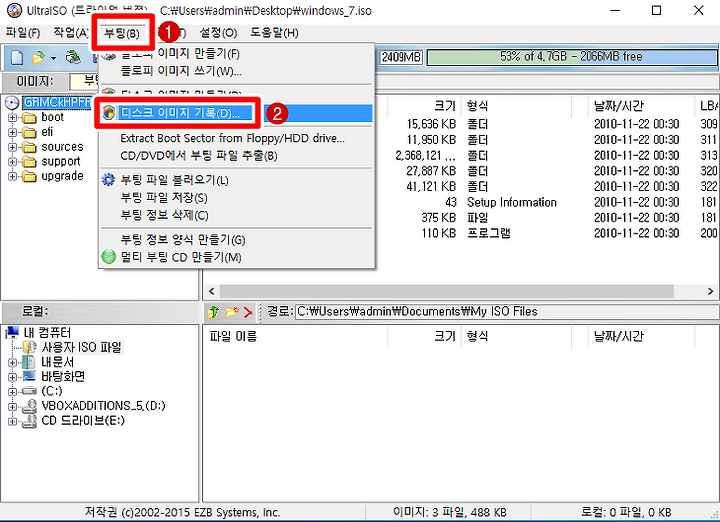Choose 멀티 부팅 CD 만들기(M) entry
Screen dimensions: 720x522
click(x=237, y=257)
